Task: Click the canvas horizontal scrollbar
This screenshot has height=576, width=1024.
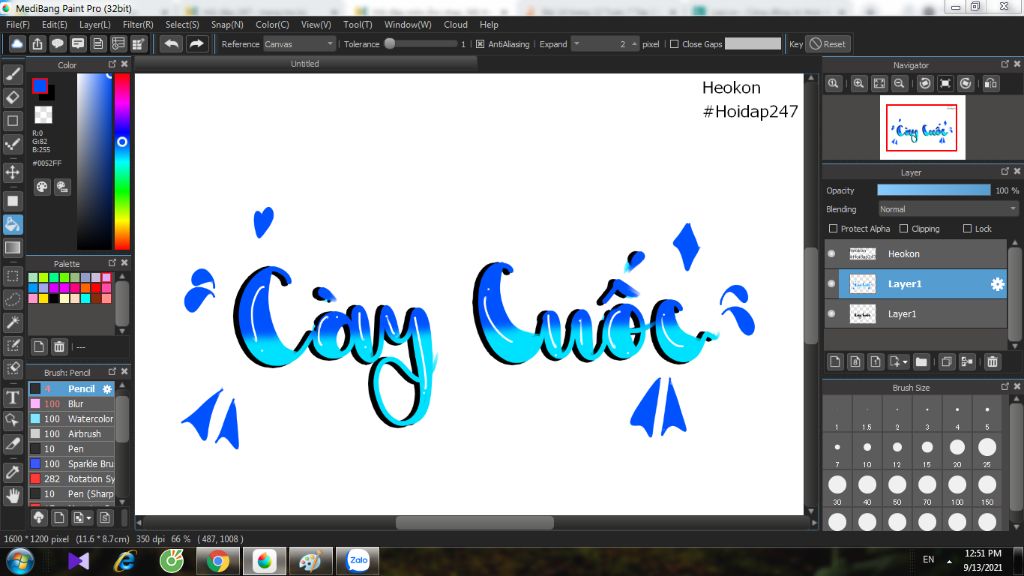Action: [475, 523]
